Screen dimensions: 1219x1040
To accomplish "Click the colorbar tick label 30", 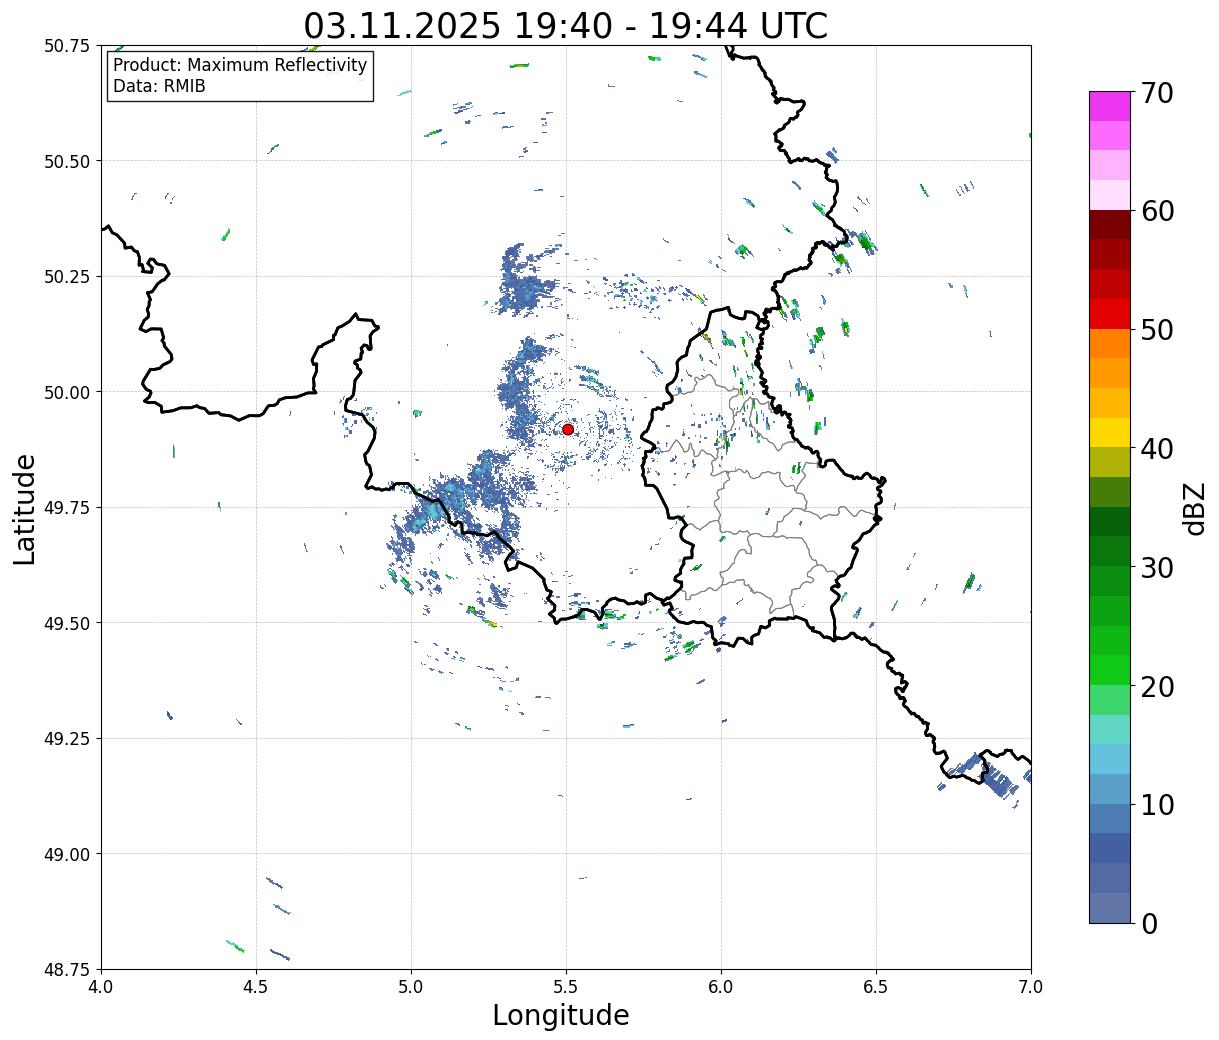I will [x=1157, y=568].
